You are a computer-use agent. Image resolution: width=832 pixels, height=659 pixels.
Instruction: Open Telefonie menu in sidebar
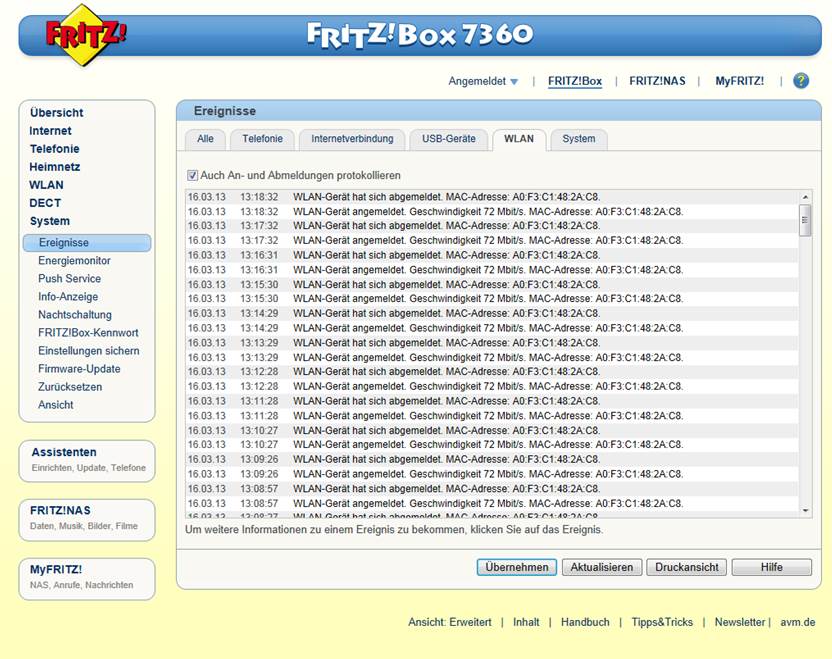[x=55, y=149]
